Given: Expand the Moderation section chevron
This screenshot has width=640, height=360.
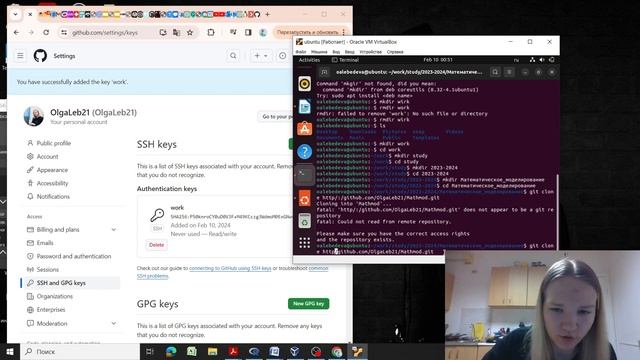Looking at the screenshot, I should coord(113,323).
